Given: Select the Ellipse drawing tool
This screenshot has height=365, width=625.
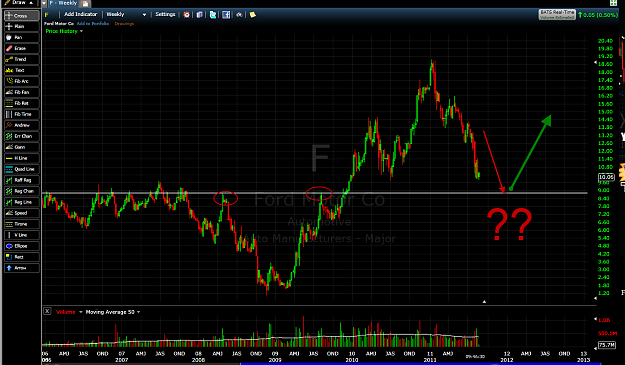Looking at the screenshot, I should tap(22, 246).
